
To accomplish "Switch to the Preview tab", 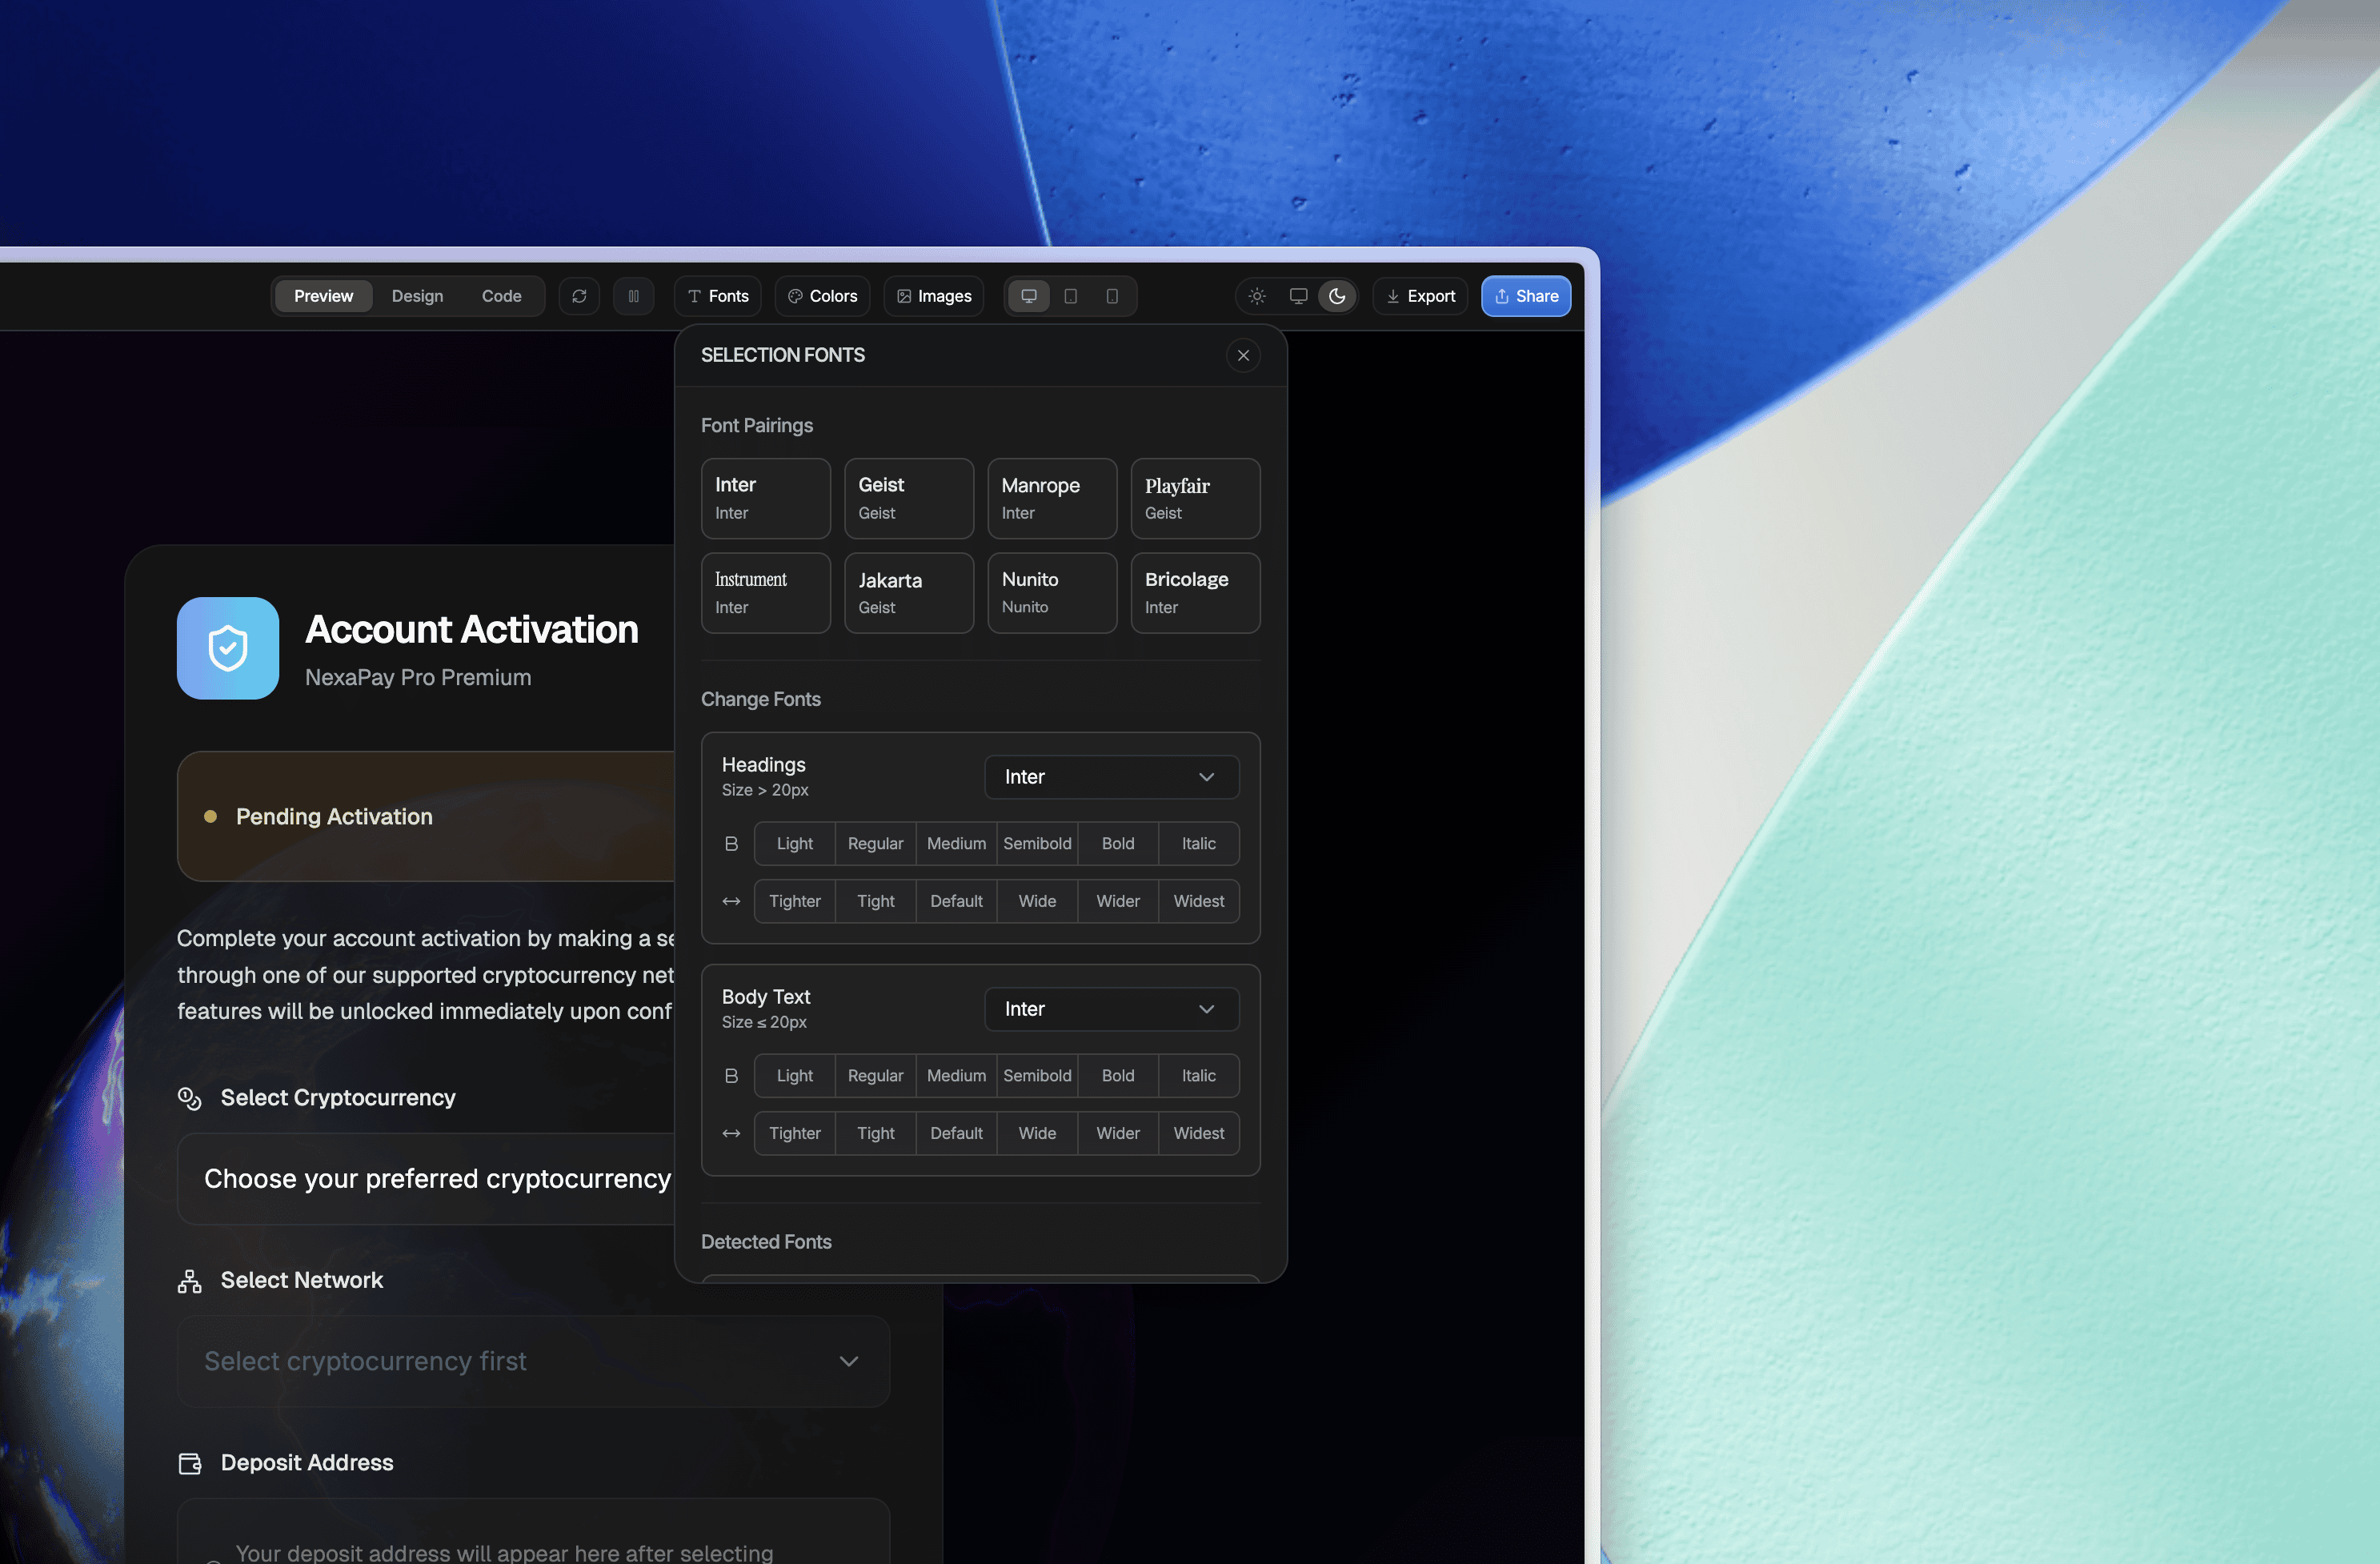I will 323,296.
